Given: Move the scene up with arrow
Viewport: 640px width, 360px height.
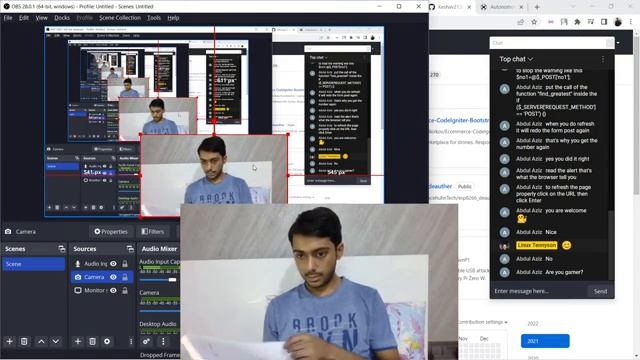Looking at the screenshot, I should [x=41, y=341].
